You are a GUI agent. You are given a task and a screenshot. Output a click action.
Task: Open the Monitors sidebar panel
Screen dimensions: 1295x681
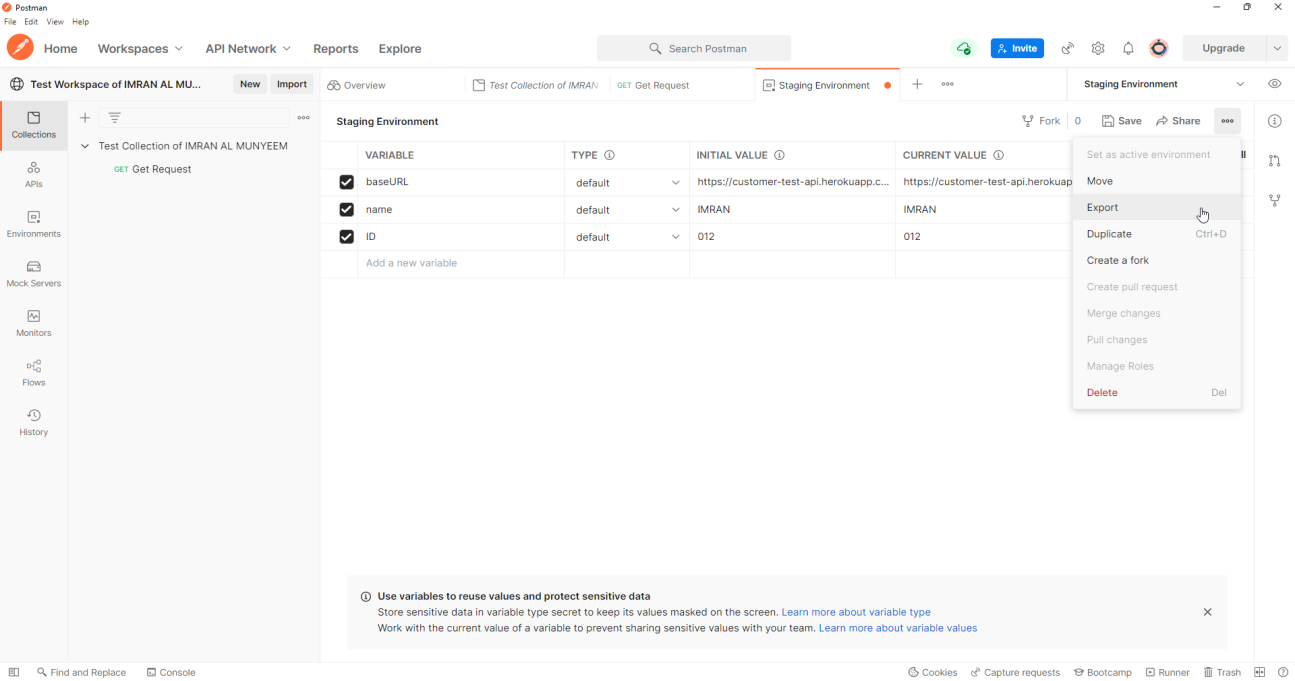tap(34, 323)
